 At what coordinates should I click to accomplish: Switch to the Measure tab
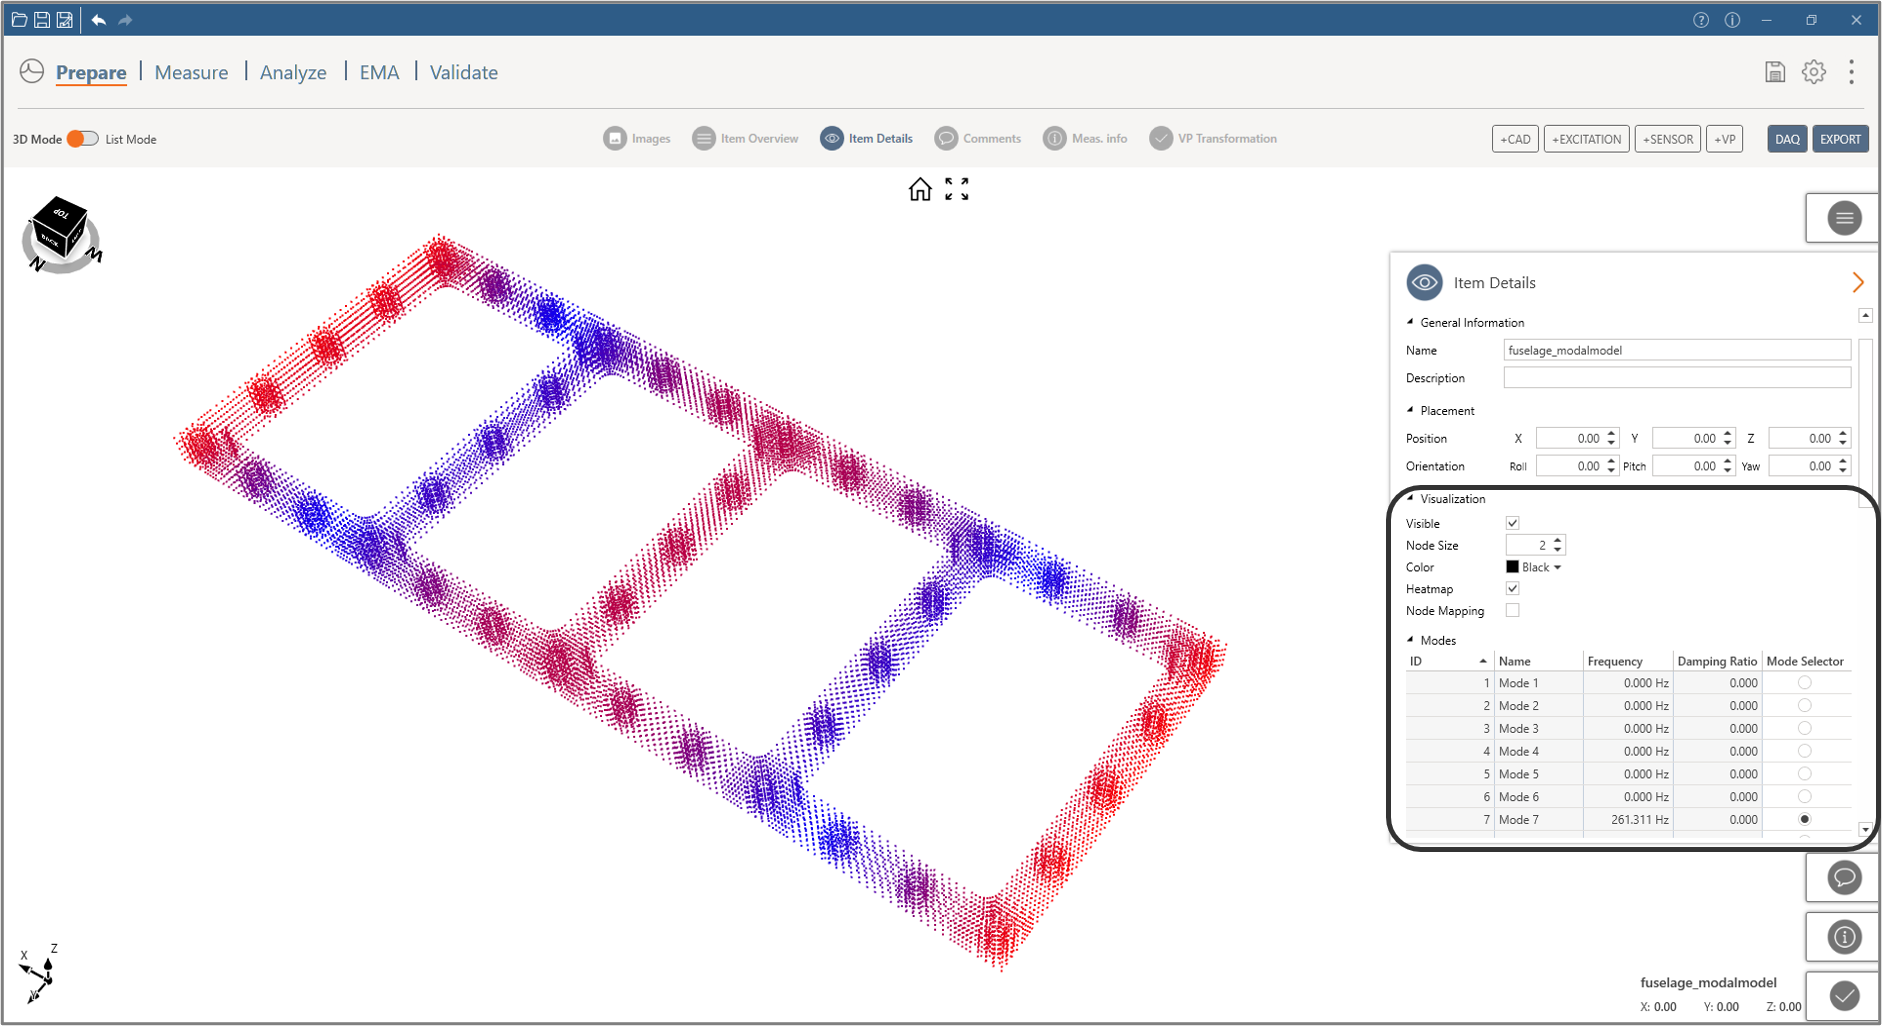tap(191, 72)
